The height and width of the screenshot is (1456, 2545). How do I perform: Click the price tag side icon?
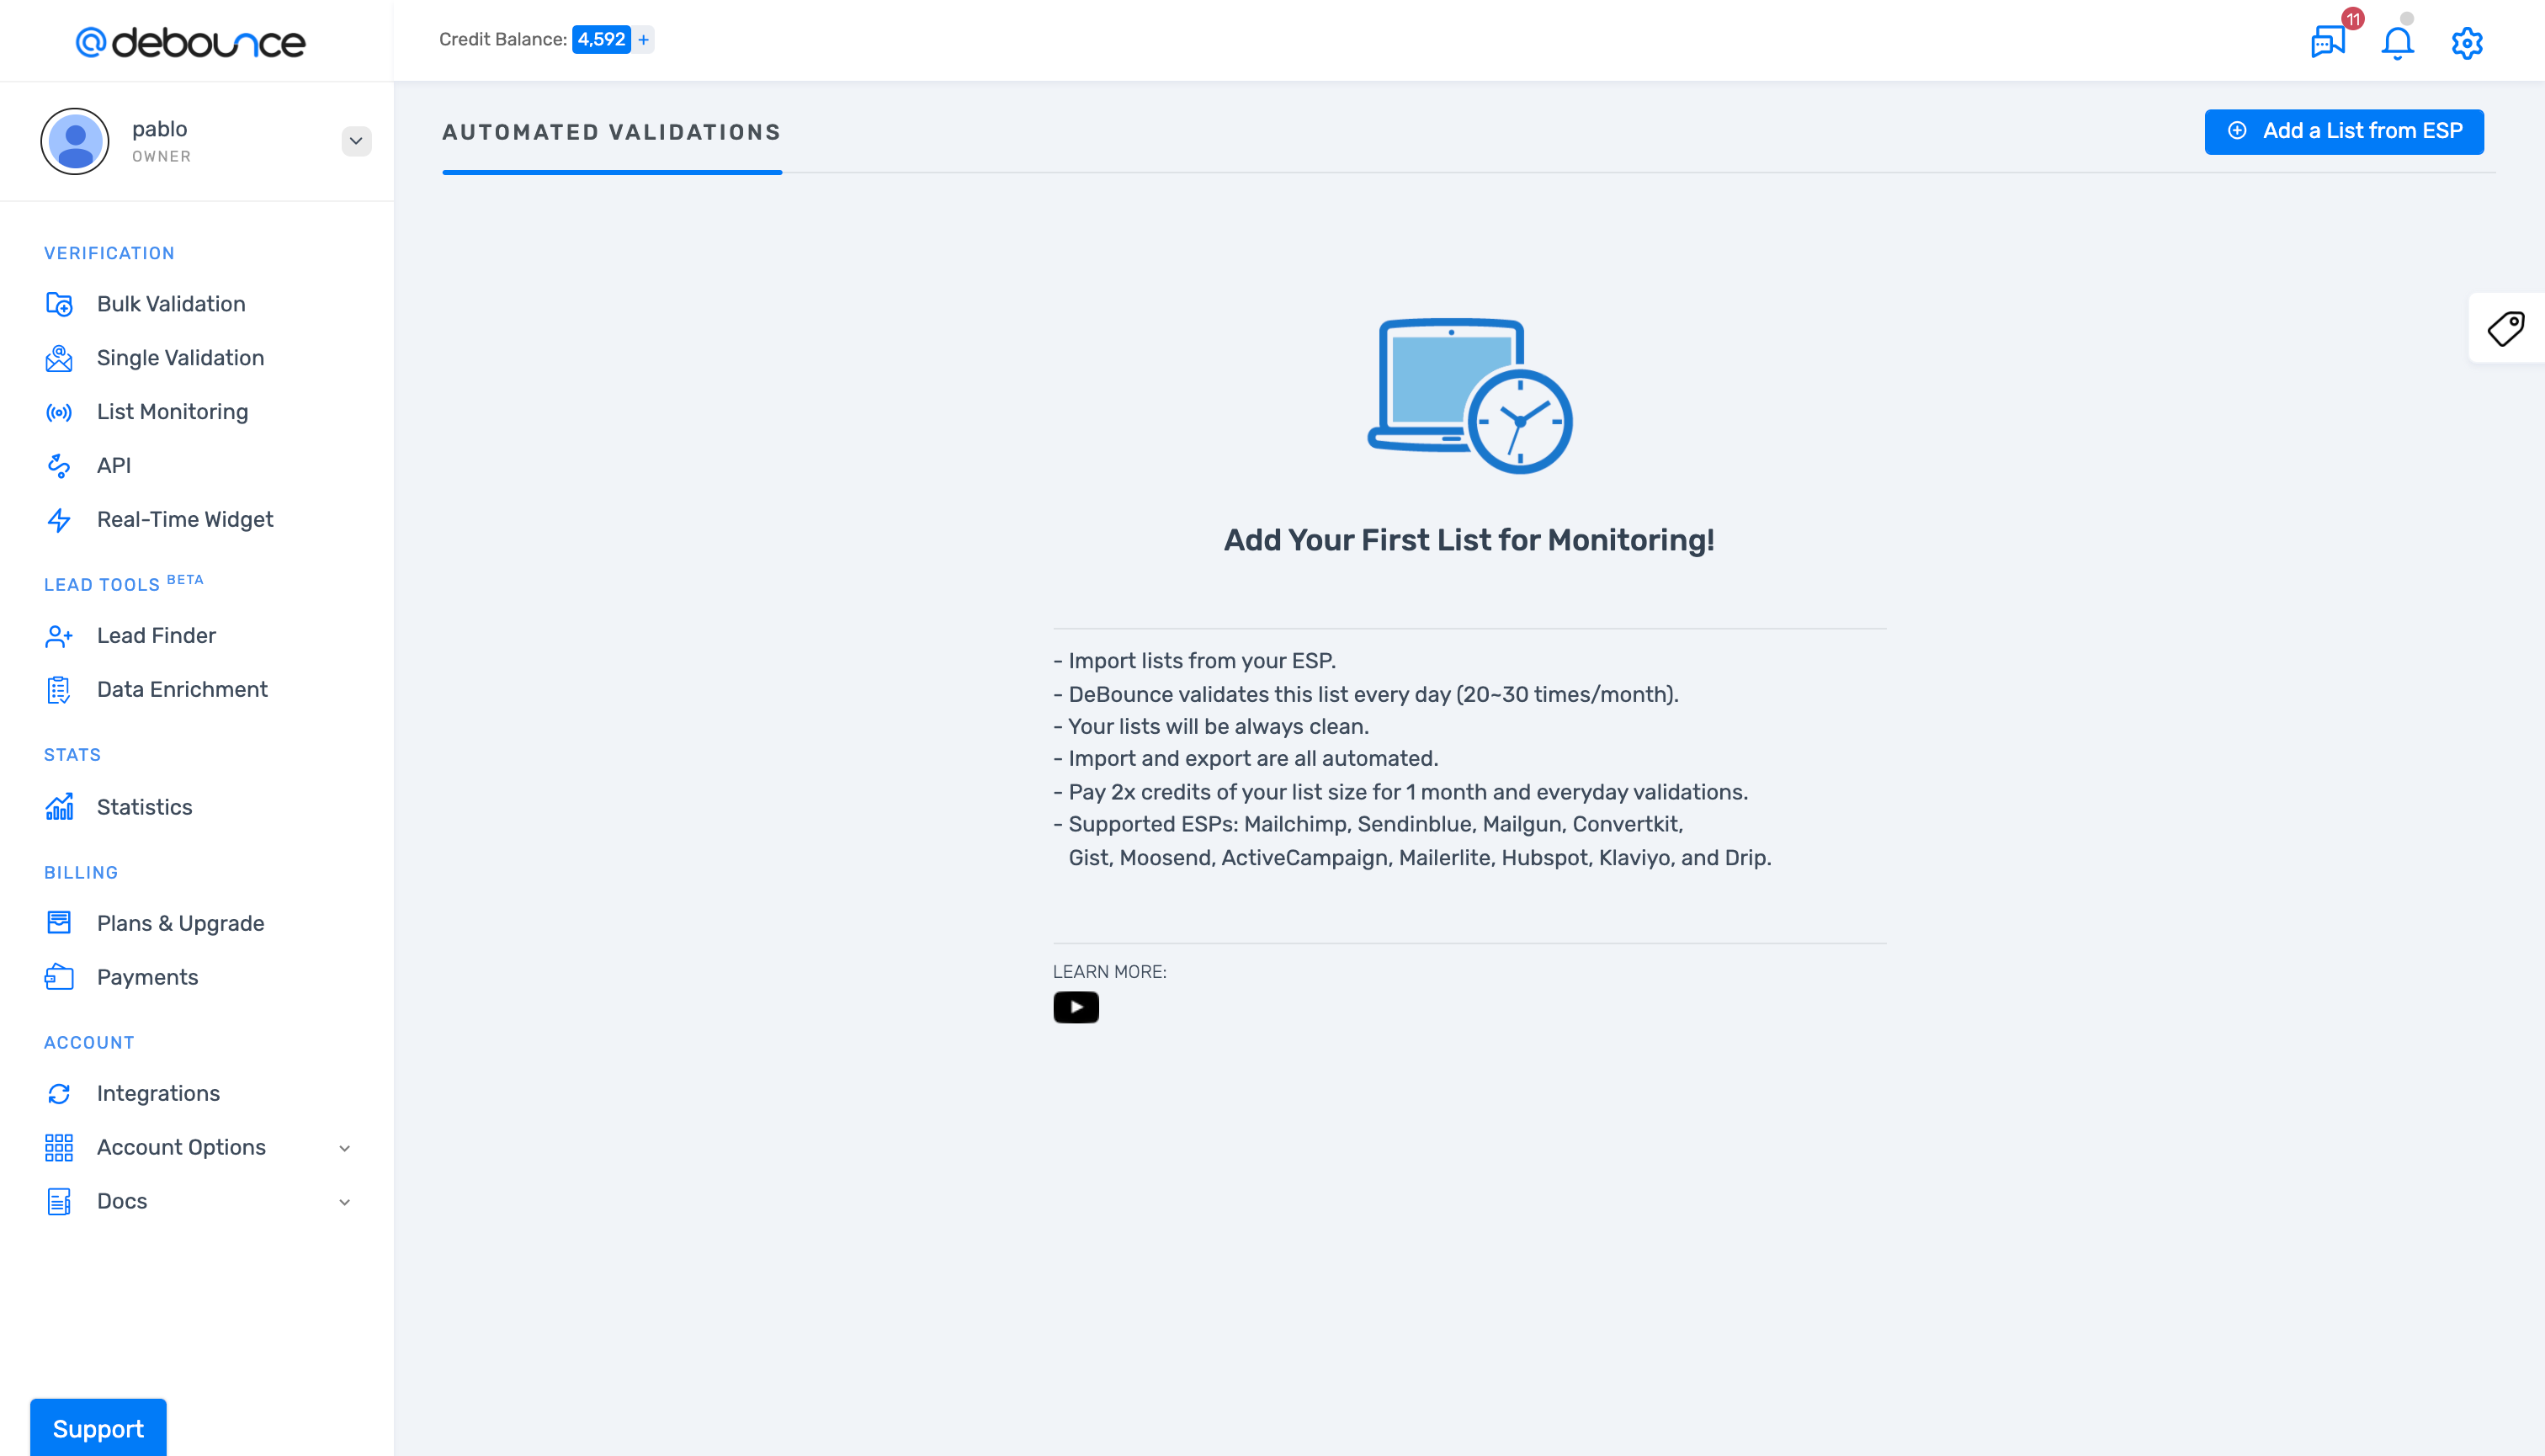2506,329
